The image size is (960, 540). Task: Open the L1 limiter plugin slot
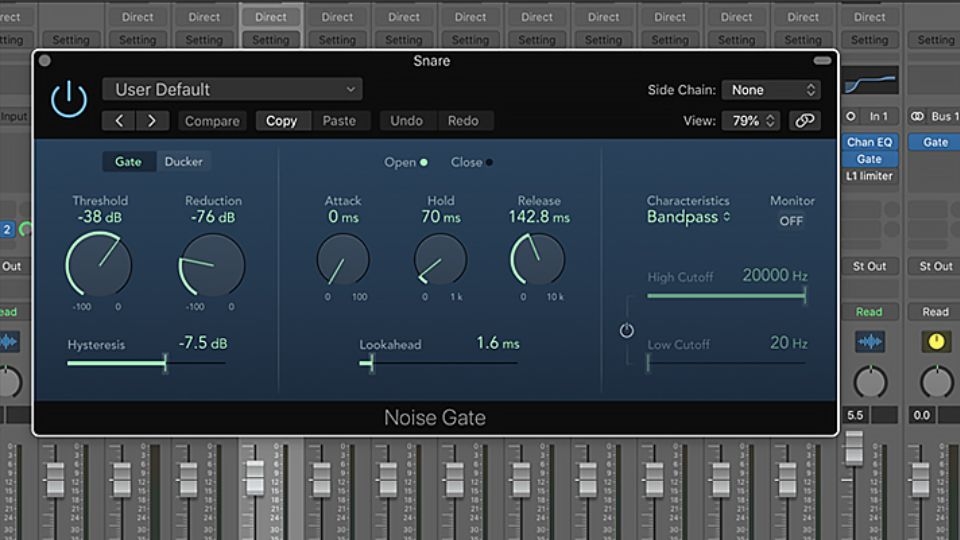coord(869,176)
